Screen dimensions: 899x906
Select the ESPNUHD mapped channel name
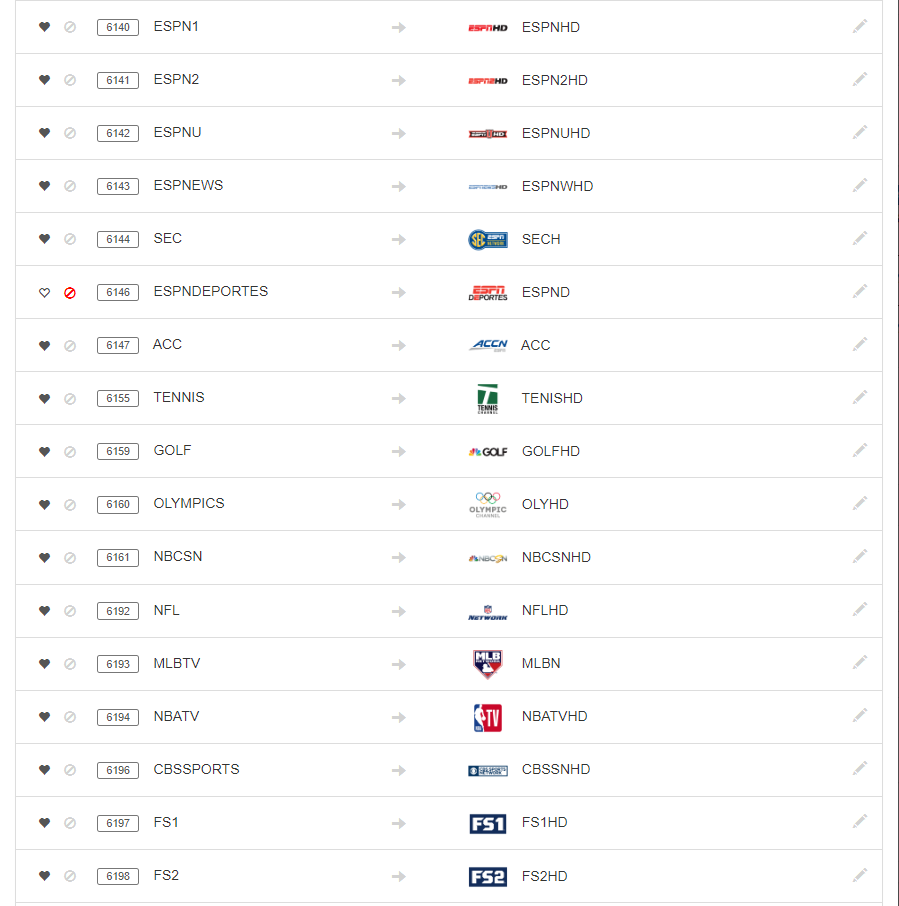(x=556, y=133)
